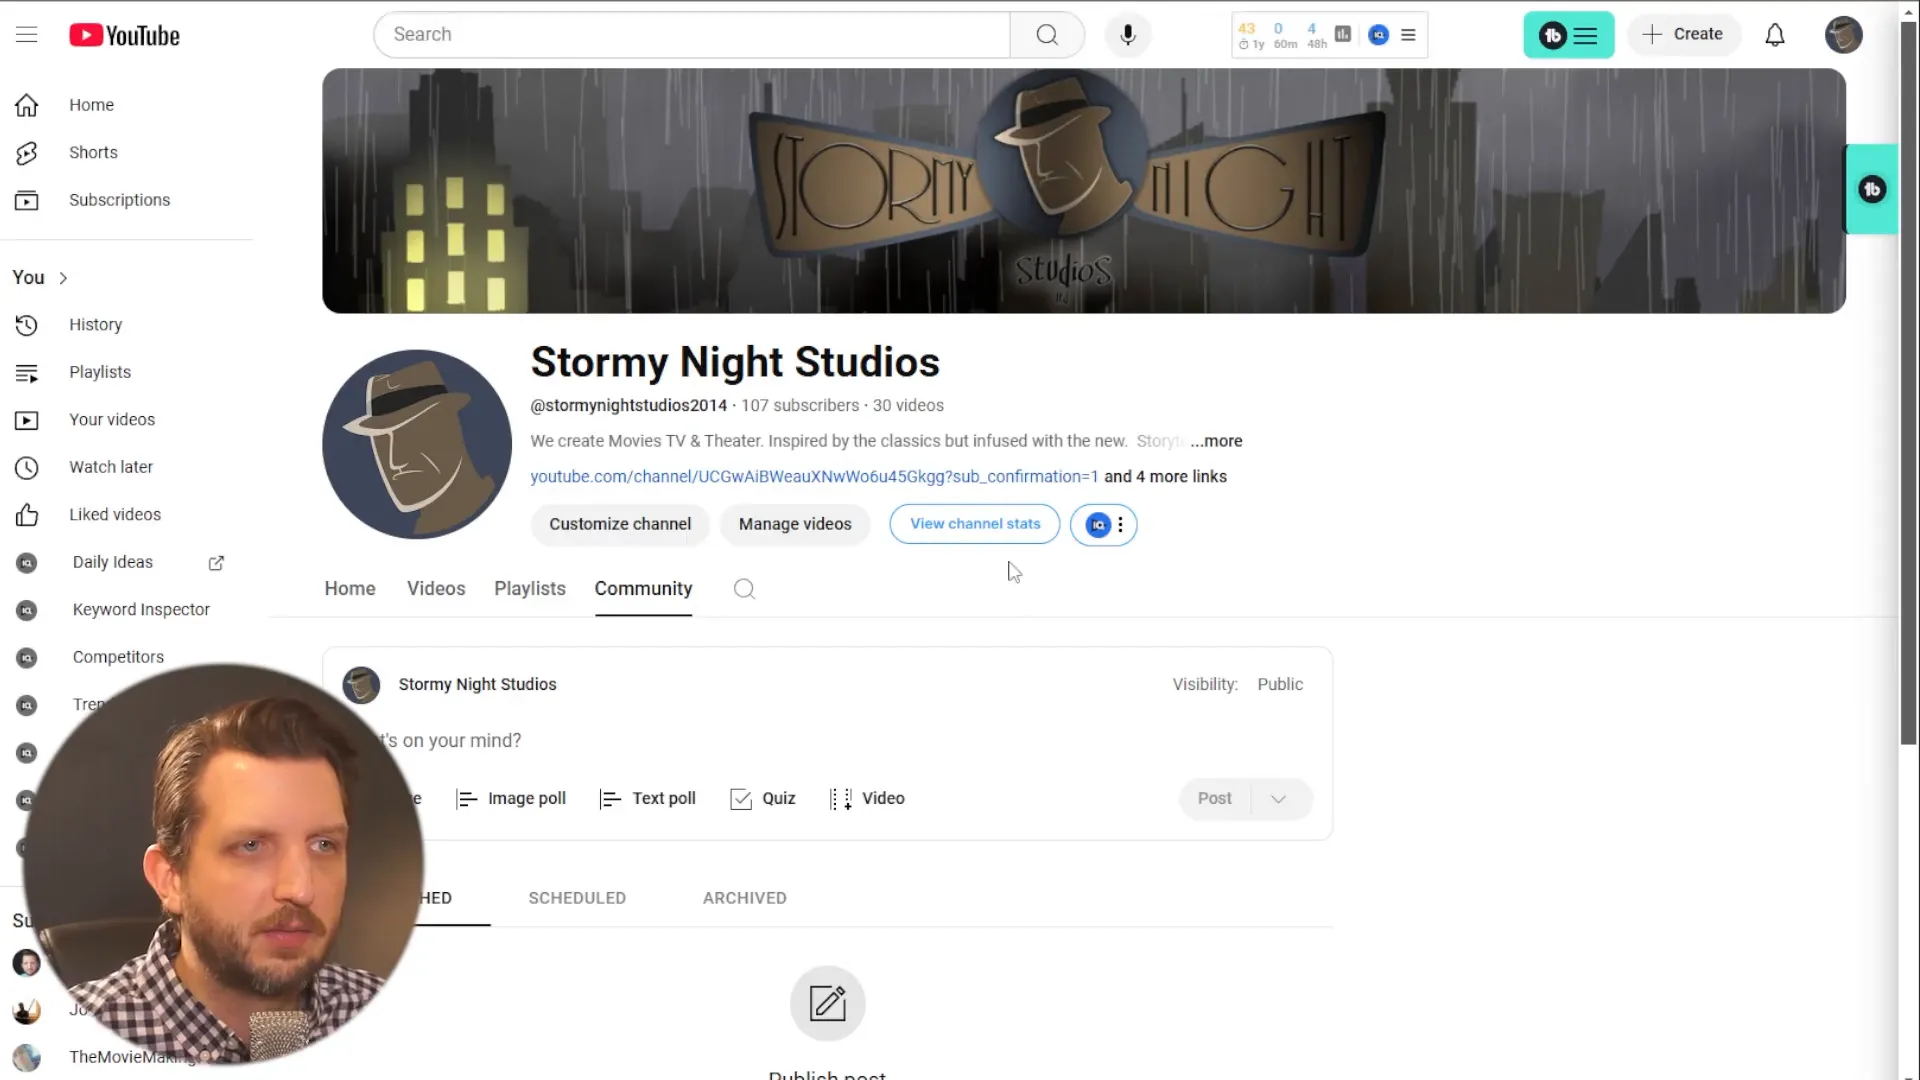
Task: Open YouTube notifications bell icon
Action: coord(1776,34)
